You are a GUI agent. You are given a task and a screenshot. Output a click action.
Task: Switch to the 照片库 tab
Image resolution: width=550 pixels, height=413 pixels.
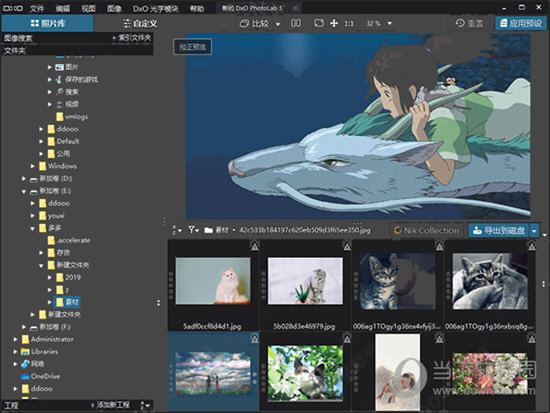[x=47, y=24]
